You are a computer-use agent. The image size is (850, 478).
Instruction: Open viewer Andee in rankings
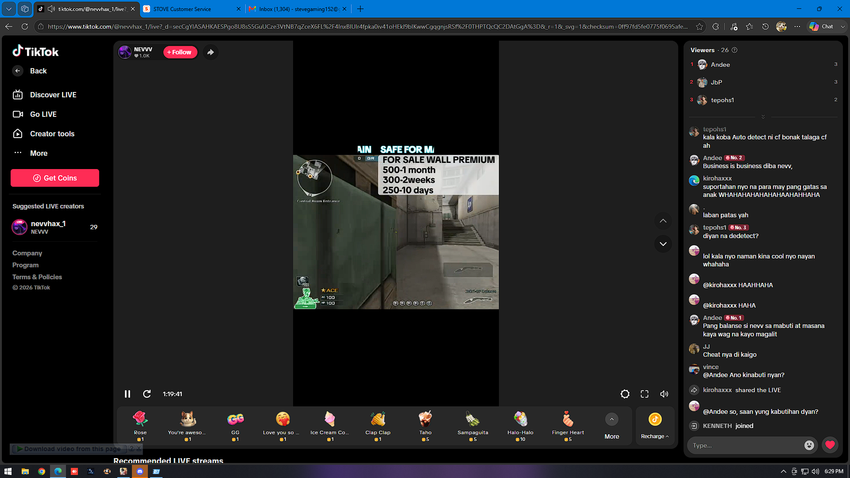[x=764, y=64]
